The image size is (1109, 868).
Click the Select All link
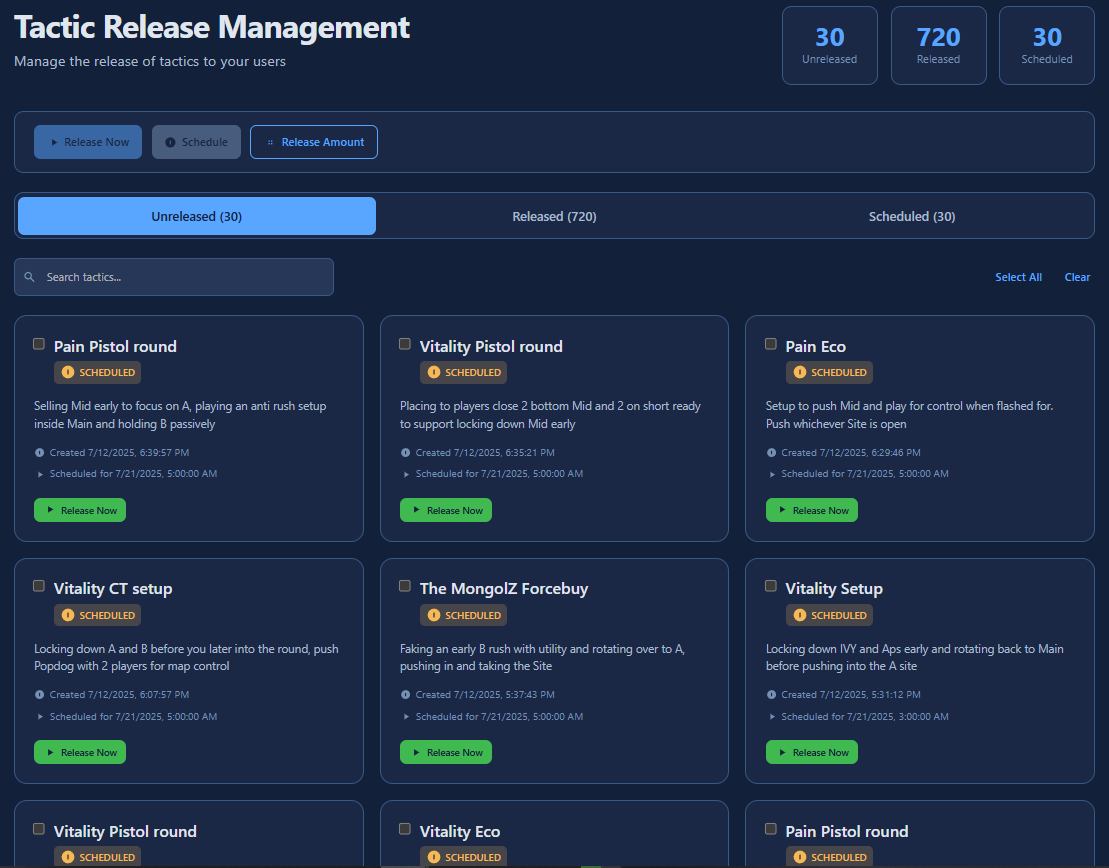(x=1018, y=277)
